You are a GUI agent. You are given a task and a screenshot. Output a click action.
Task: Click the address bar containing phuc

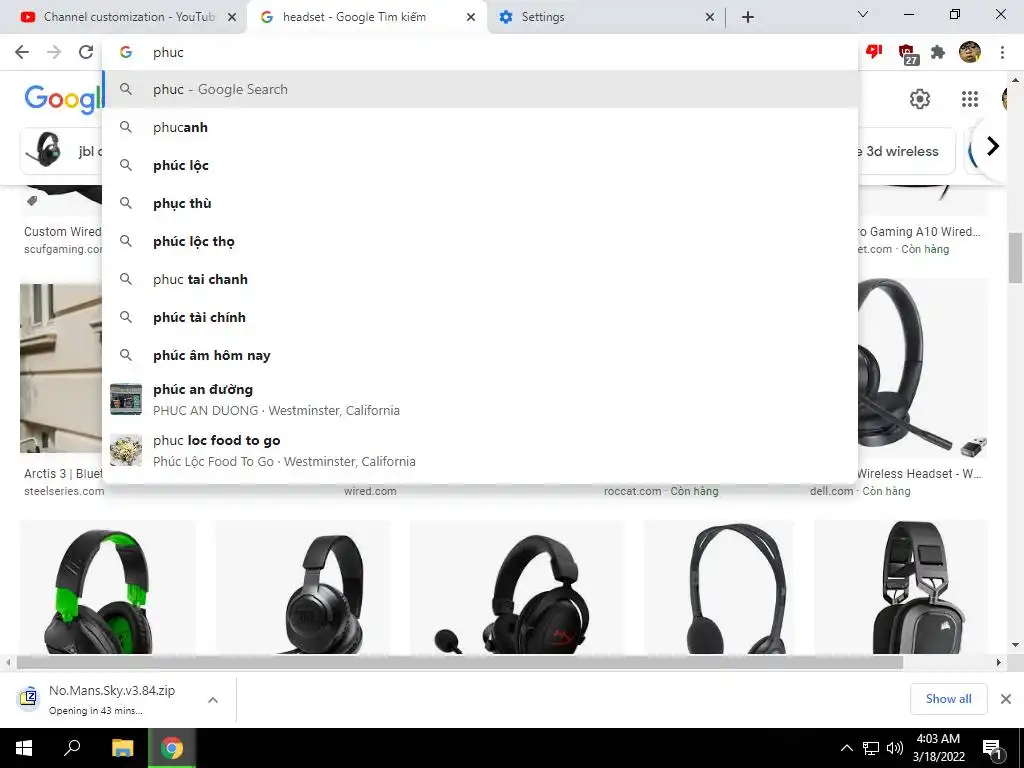pyautogui.click(x=480, y=52)
